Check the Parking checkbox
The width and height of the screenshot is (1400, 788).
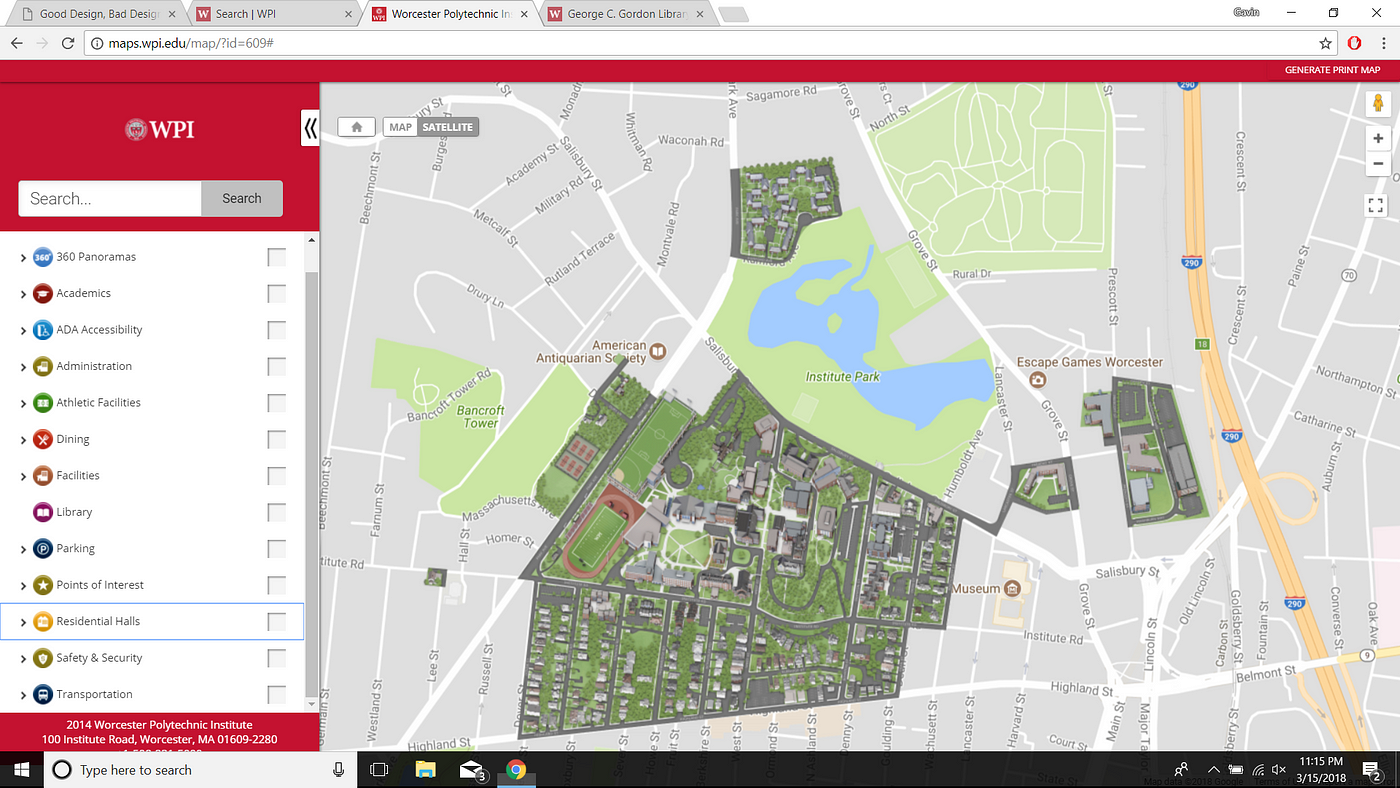(276, 550)
